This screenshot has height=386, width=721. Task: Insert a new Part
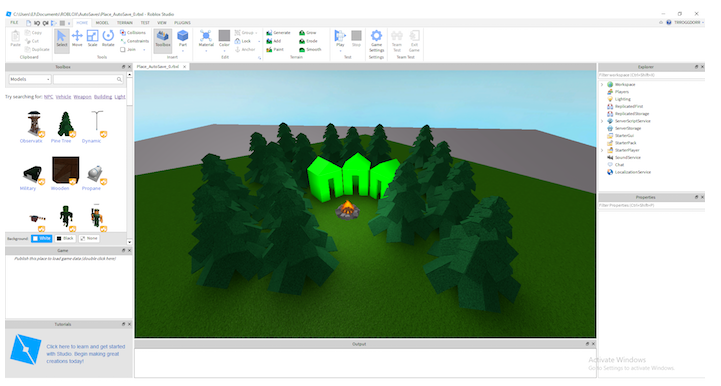(x=183, y=37)
